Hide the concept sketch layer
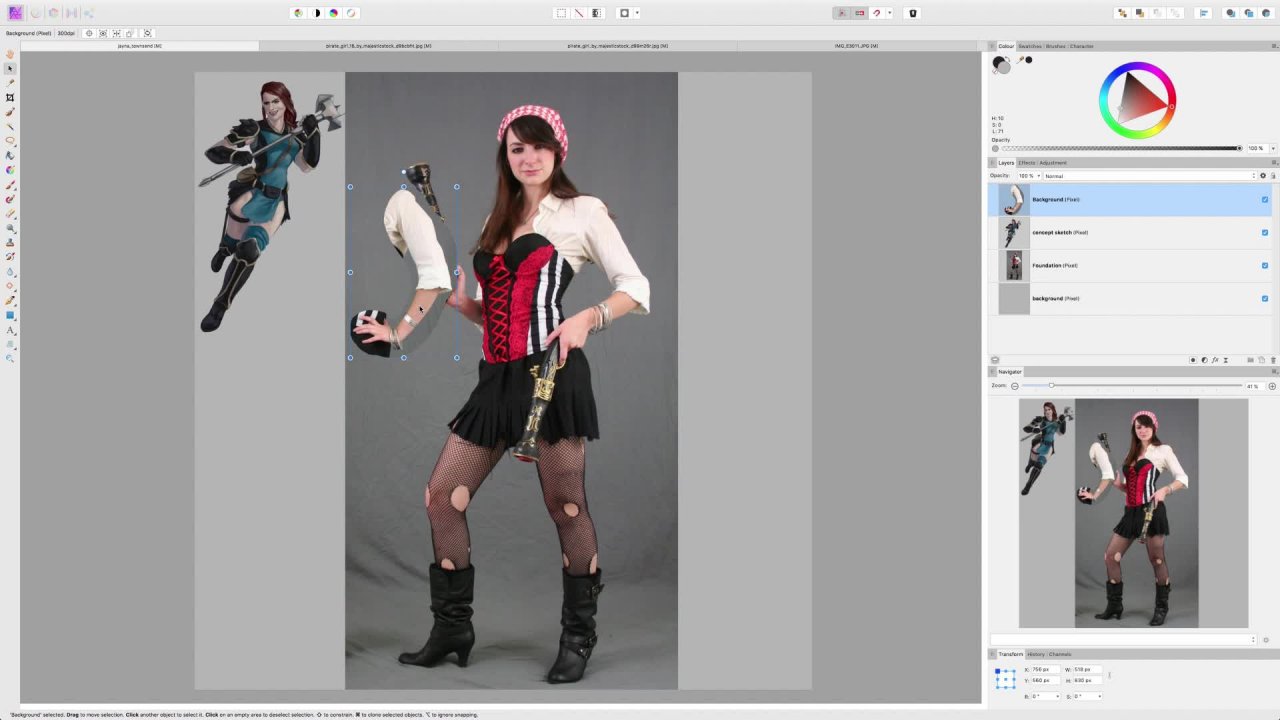Image resolution: width=1280 pixels, height=720 pixels. (1264, 232)
